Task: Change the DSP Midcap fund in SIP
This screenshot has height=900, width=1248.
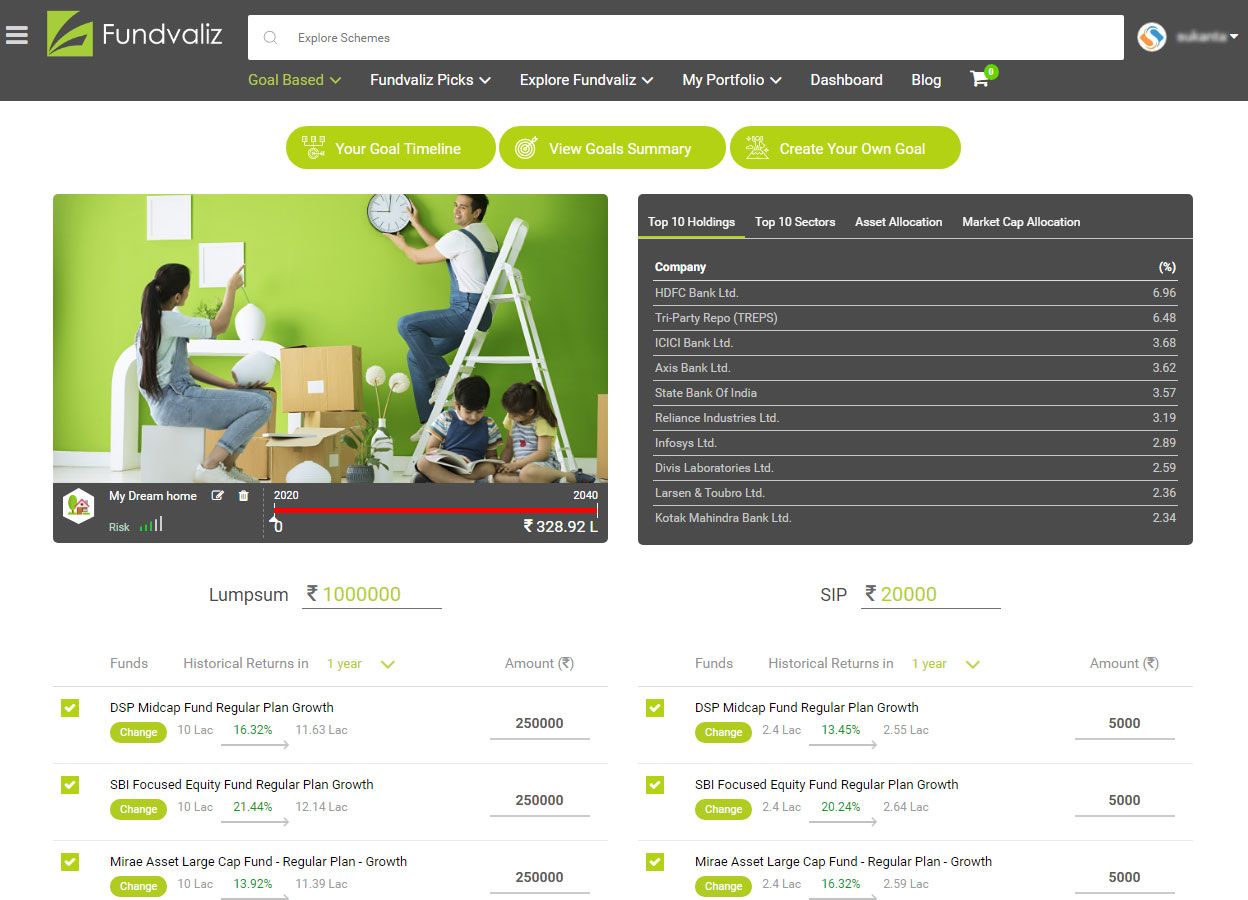Action: pyautogui.click(x=723, y=732)
